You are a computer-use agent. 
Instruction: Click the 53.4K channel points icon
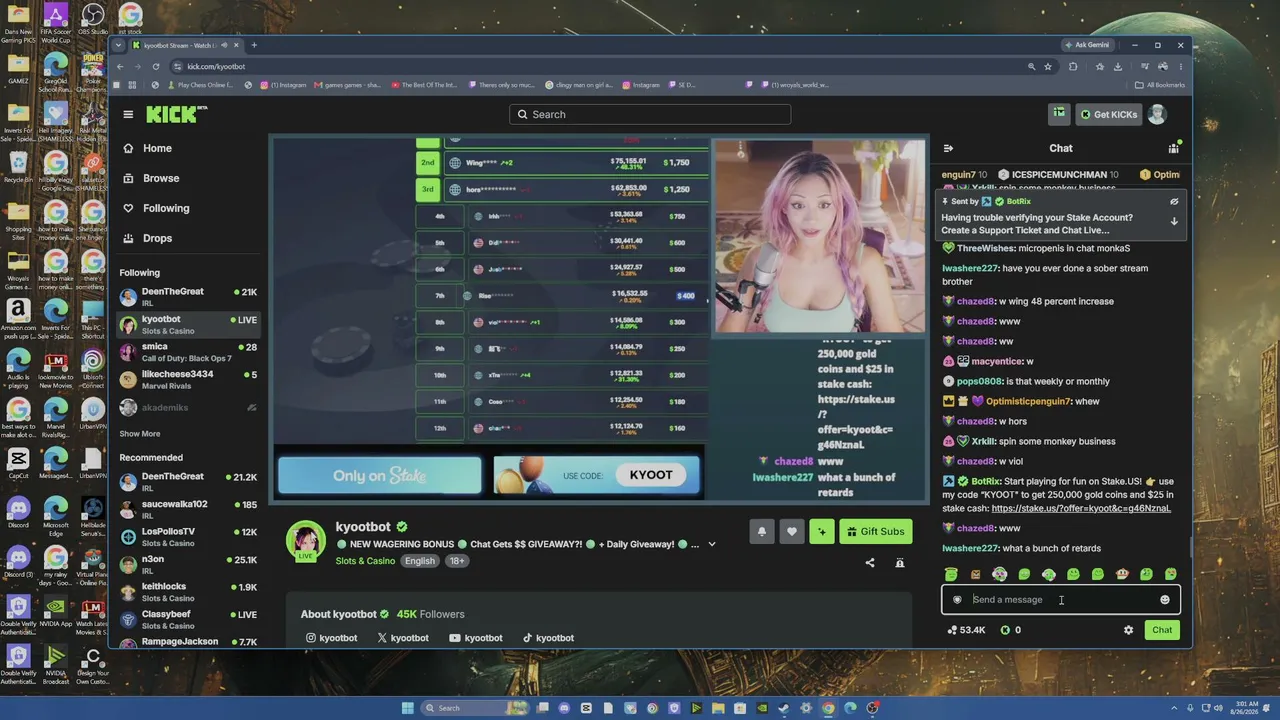coord(952,630)
